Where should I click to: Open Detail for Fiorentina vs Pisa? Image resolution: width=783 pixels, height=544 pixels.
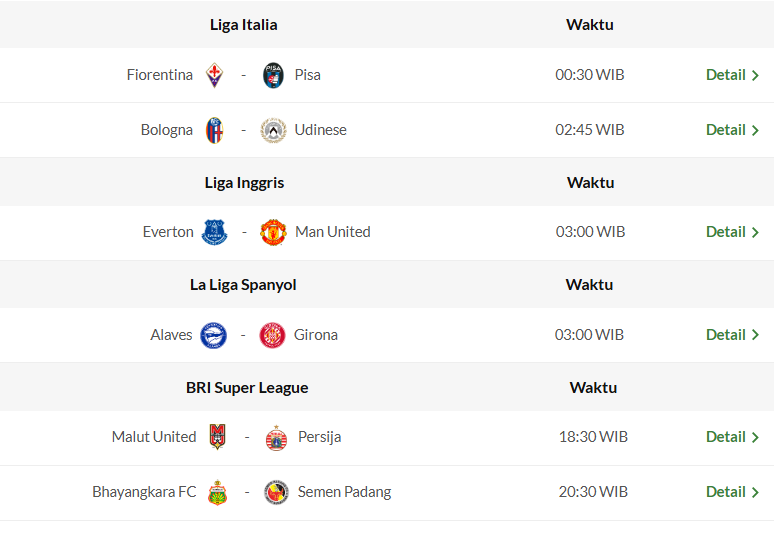(732, 75)
